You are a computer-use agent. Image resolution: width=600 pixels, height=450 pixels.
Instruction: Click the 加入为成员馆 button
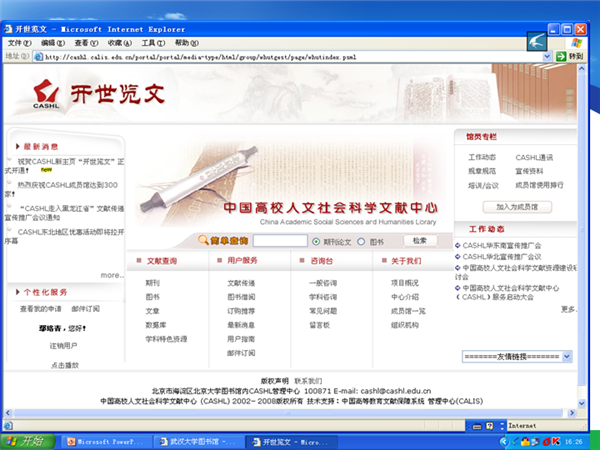[517, 207]
